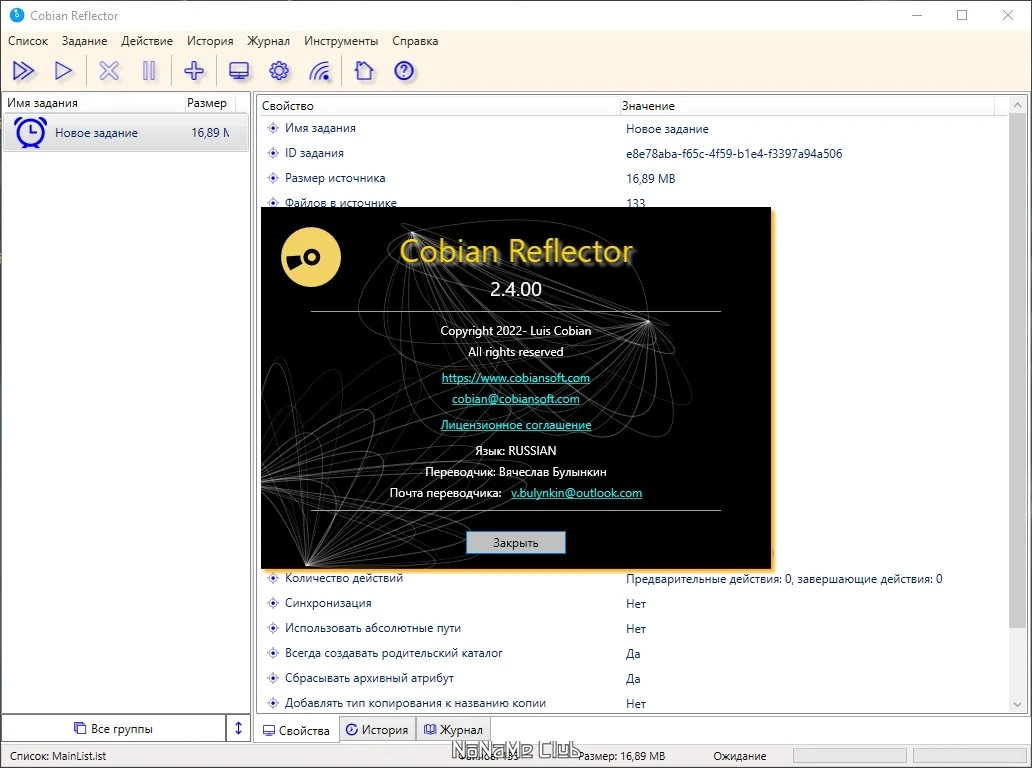Click the Синхронизация property label
1032x768 pixels.
(x=328, y=603)
